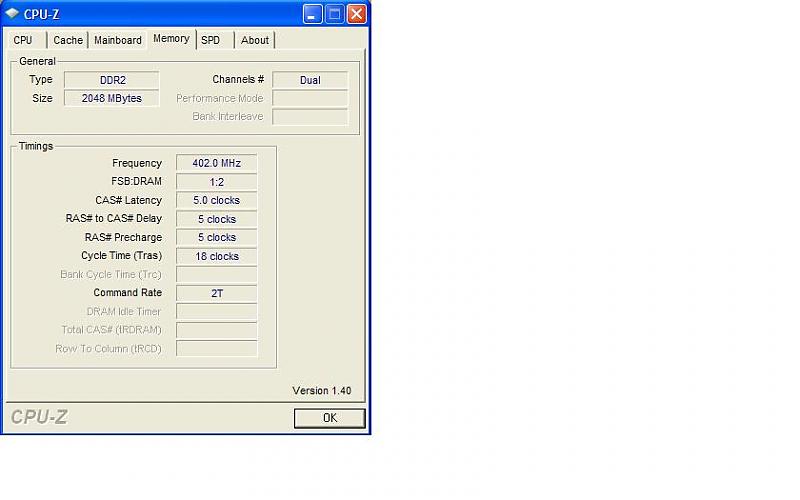The image size is (800, 500).
Task: Click the empty Bank Interleave field
Action: tap(310, 117)
